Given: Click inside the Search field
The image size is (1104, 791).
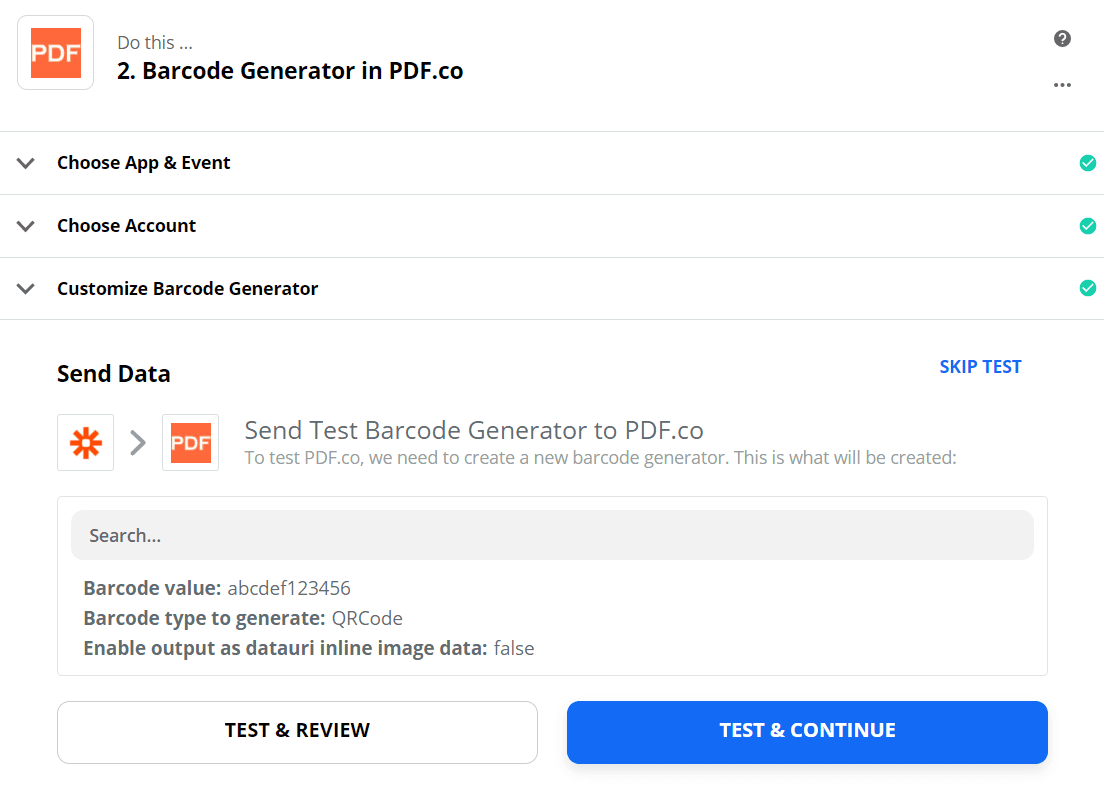Looking at the screenshot, I should [x=551, y=535].
